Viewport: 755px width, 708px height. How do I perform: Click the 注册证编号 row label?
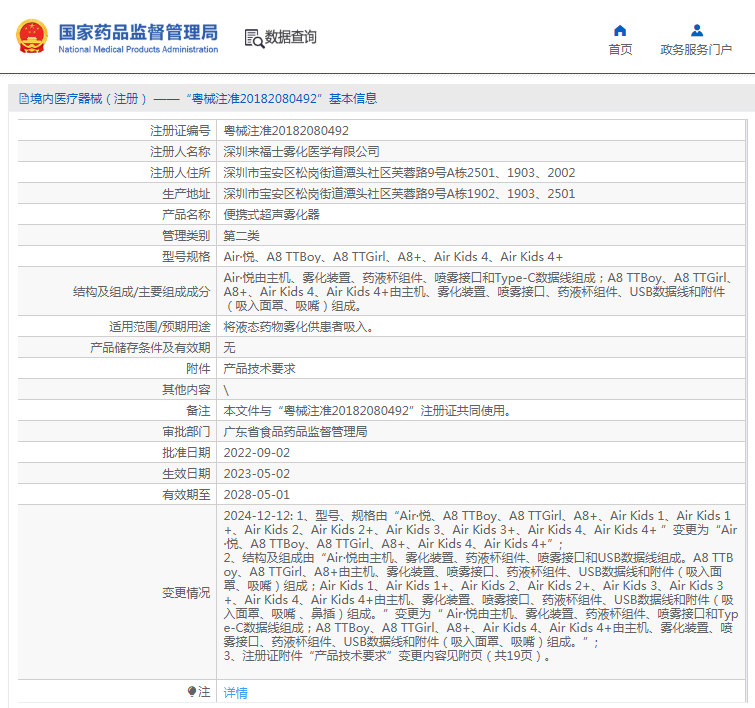pos(180,131)
